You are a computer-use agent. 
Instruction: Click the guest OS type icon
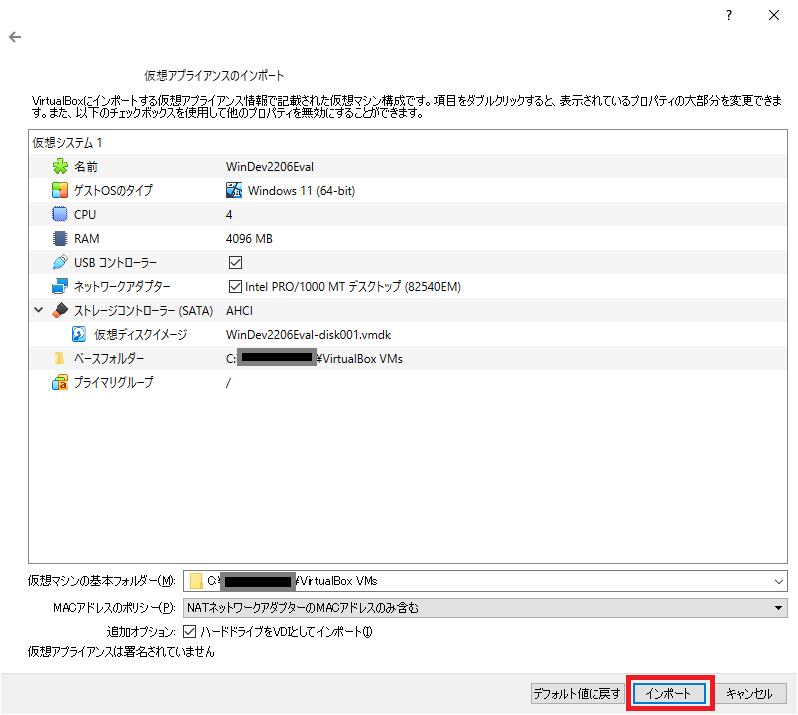pyautogui.click(x=60, y=190)
